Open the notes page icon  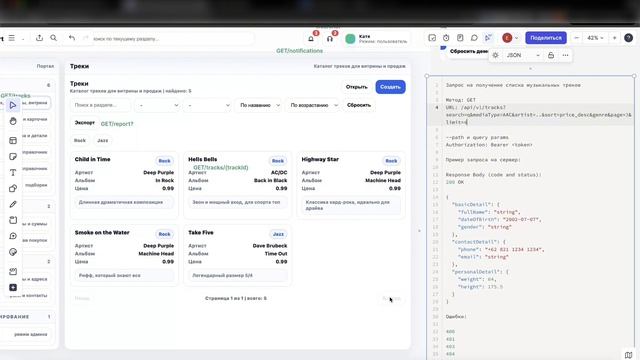(x=460, y=38)
